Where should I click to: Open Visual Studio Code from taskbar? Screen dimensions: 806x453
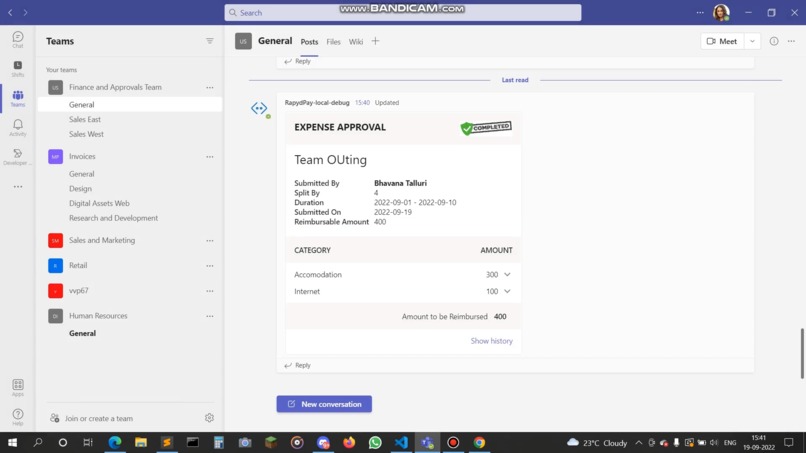[401, 443]
